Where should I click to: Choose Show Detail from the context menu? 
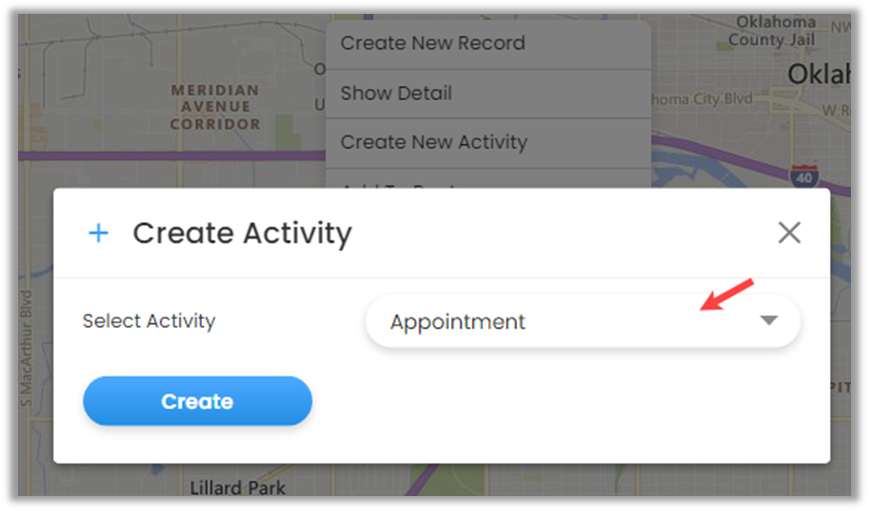pos(396,93)
